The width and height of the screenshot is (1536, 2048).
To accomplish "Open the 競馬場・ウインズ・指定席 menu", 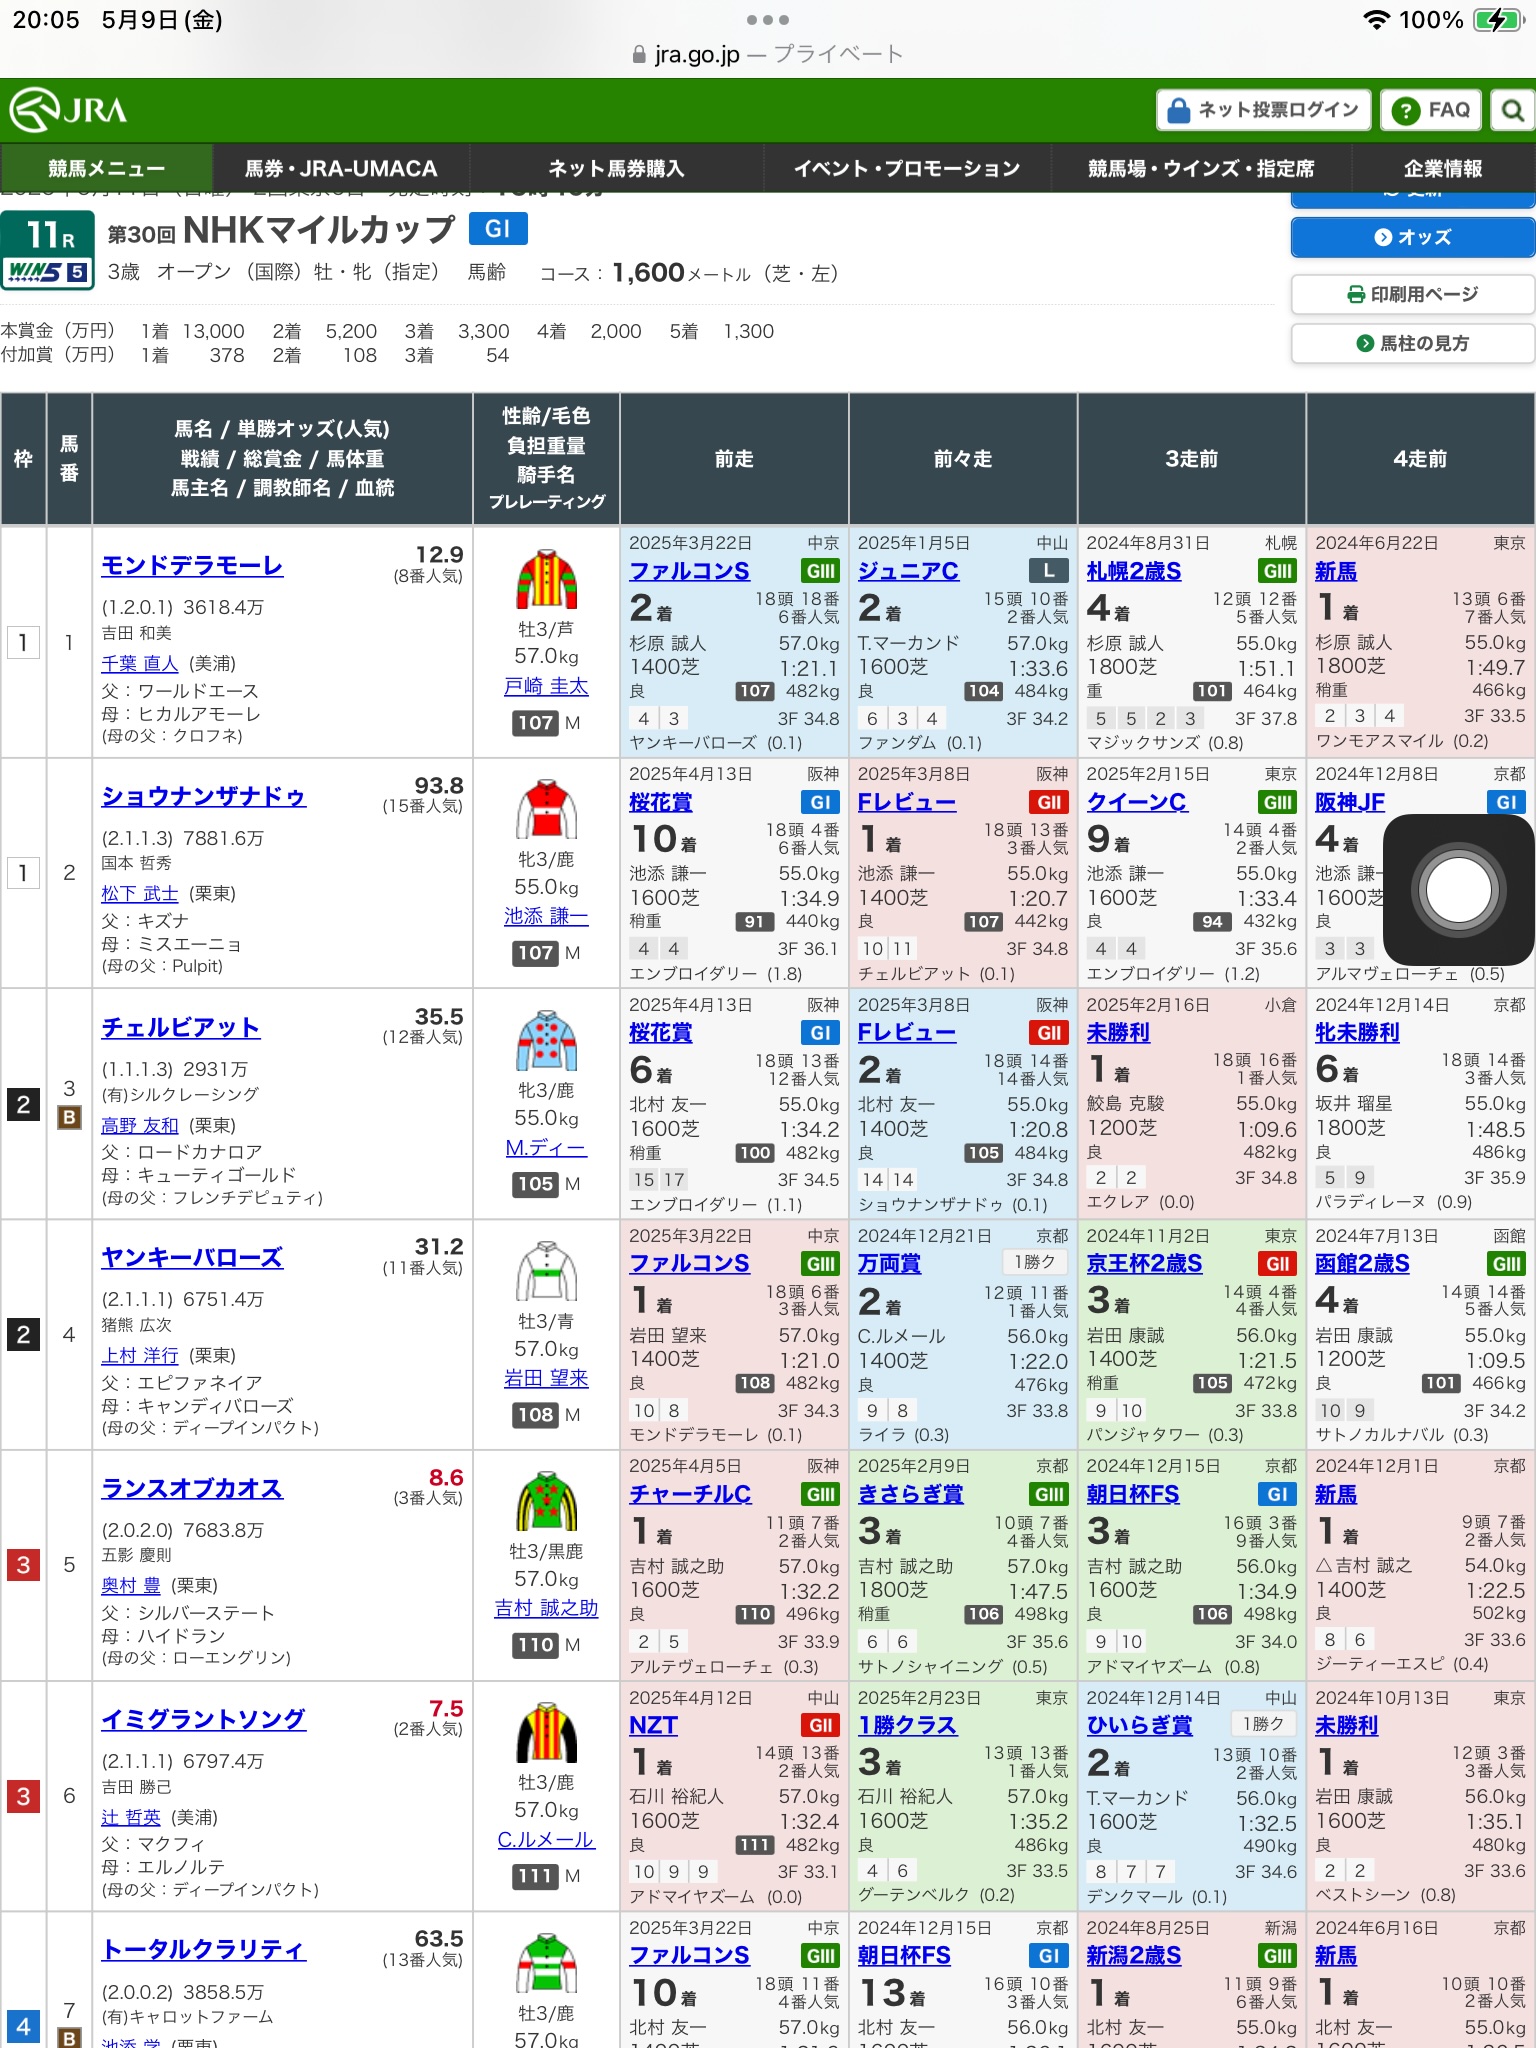I will click(1201, 168).
